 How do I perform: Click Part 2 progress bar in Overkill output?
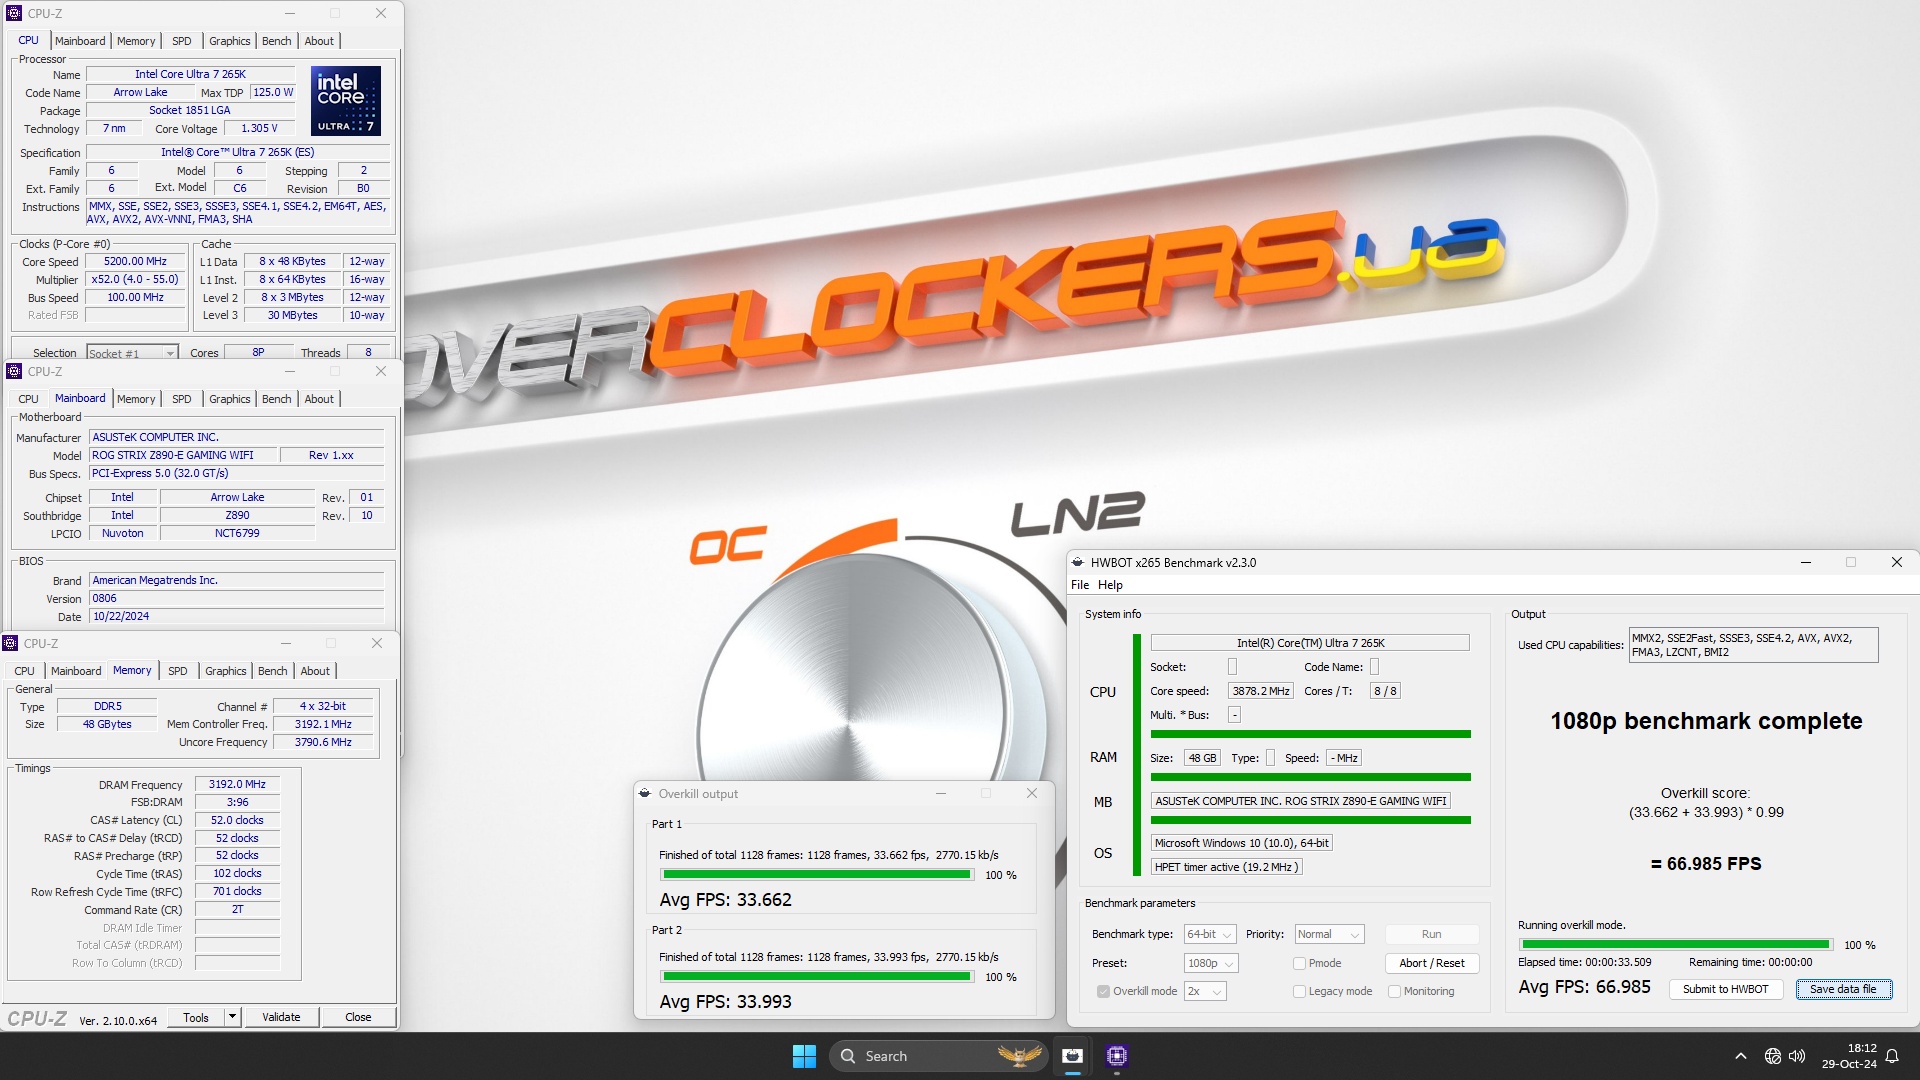click(x=817, y=977)
